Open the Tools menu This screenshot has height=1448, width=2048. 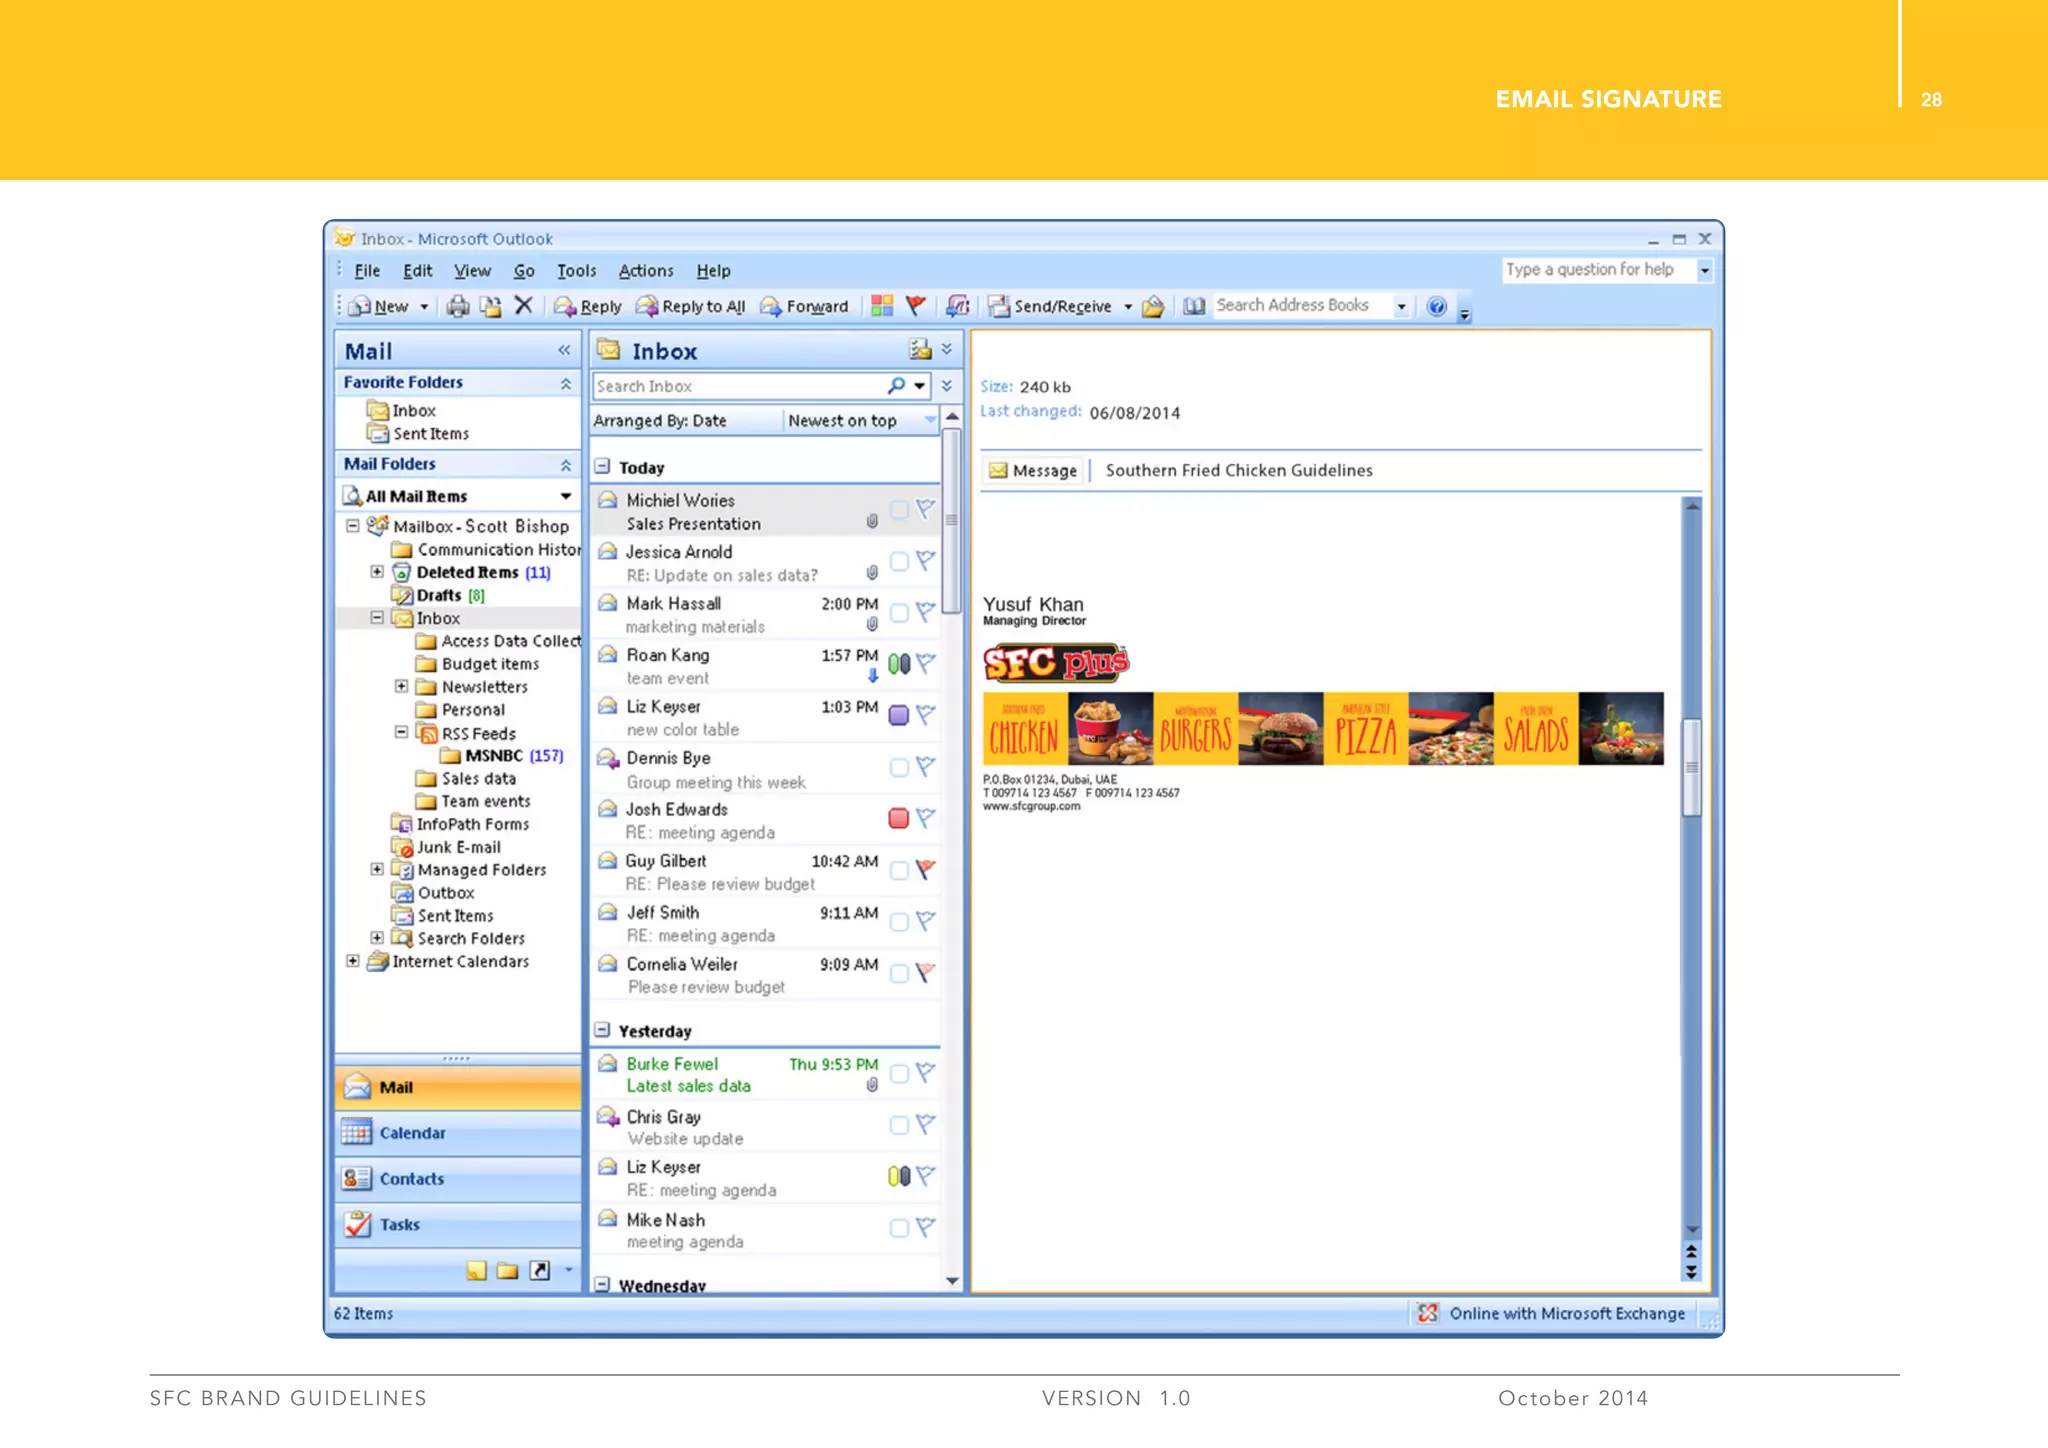576,271
